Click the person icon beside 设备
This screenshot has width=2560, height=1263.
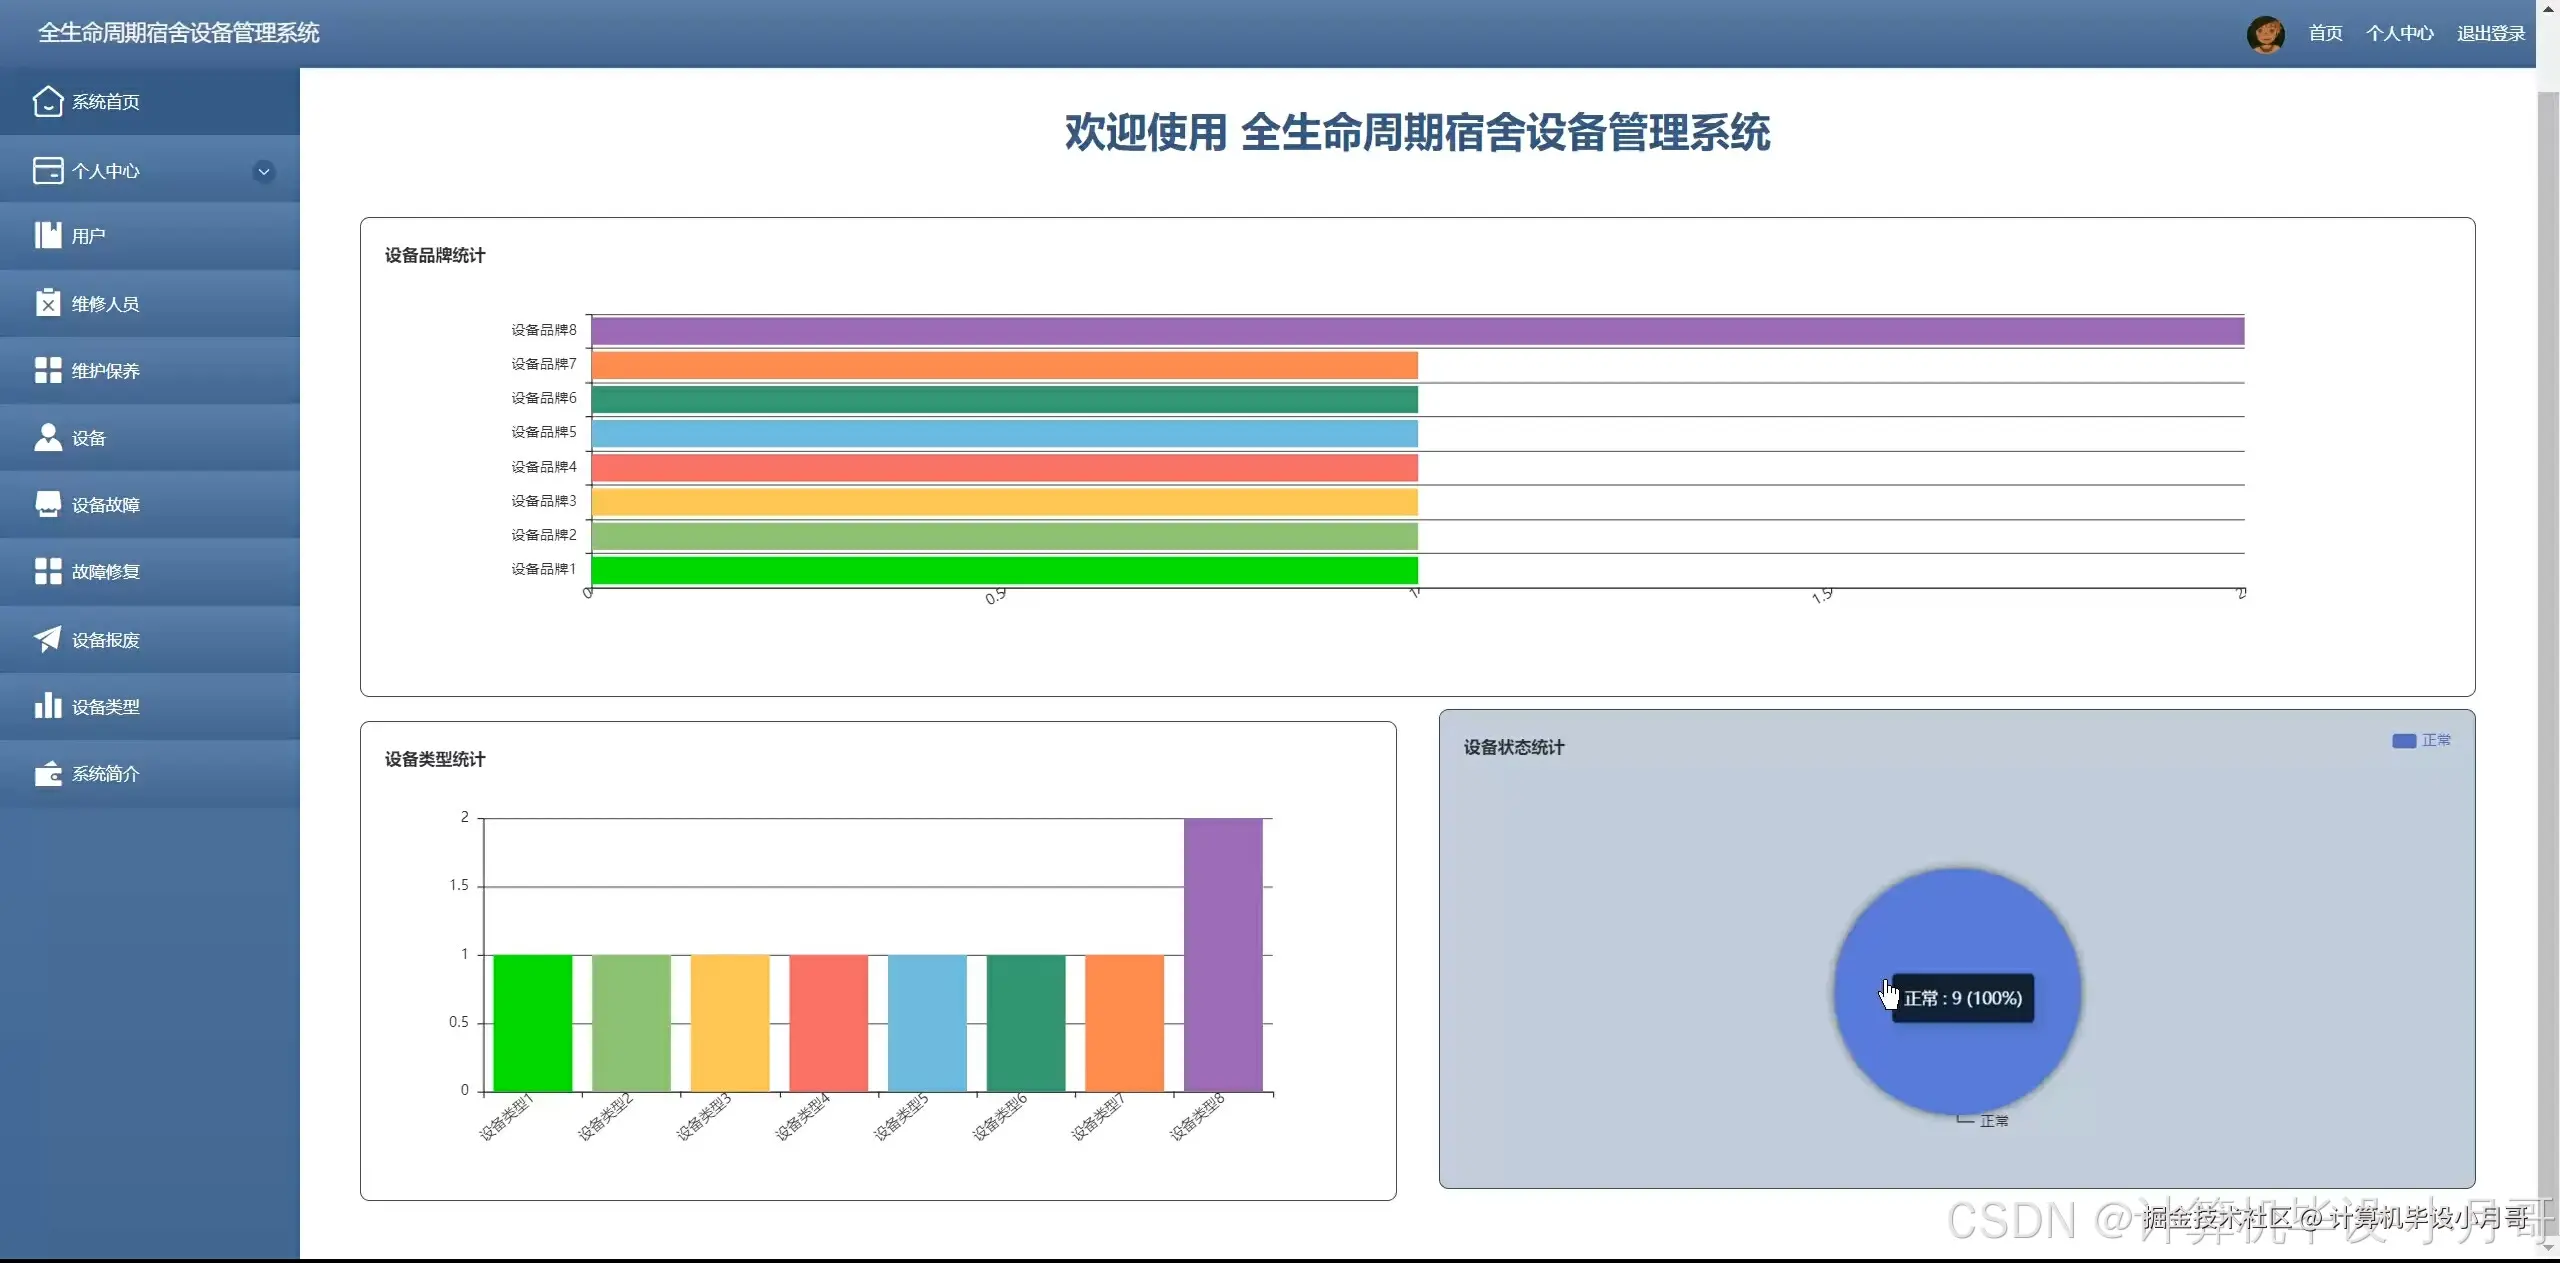pyautogui.click(x=47, y=437)
